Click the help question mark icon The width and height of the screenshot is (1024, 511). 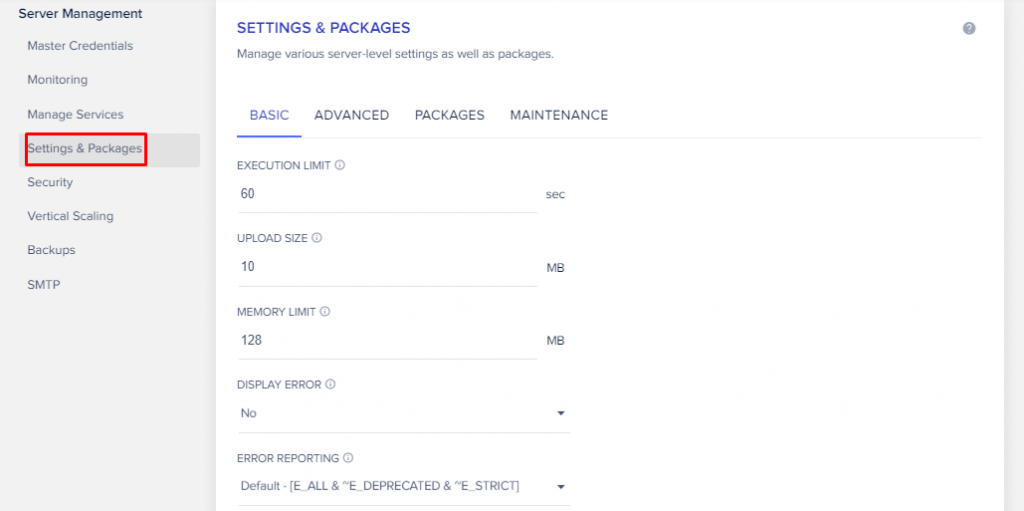tap(969, 28)
